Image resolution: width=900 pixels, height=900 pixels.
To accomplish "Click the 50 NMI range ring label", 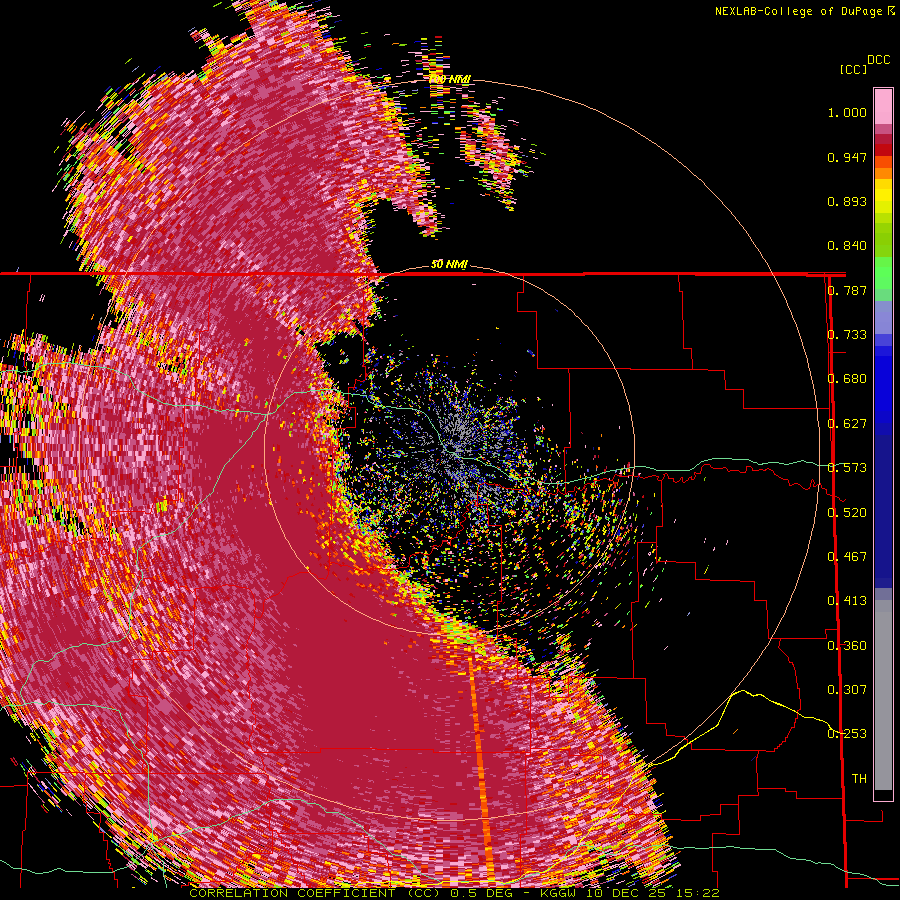I will tap(449, 264).
